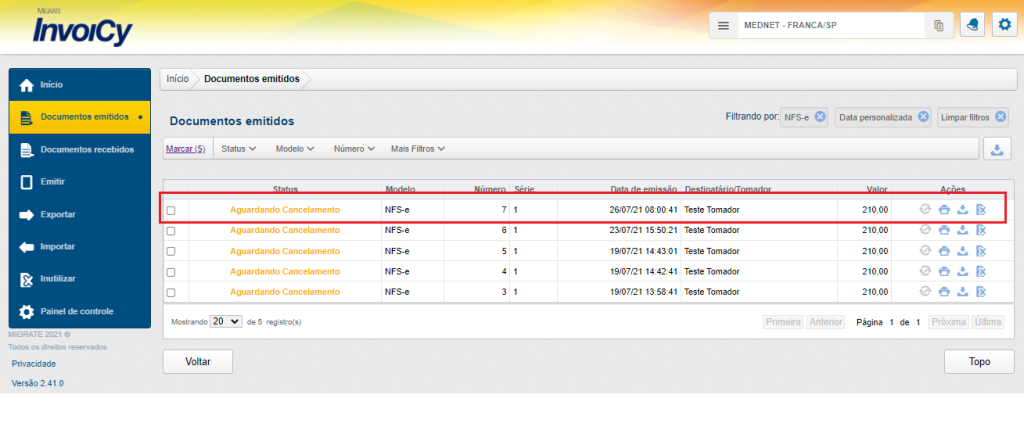This screenshot has width=1024, height=423.
Task: Open the settings gear in header
Action: click(1004, 26)
